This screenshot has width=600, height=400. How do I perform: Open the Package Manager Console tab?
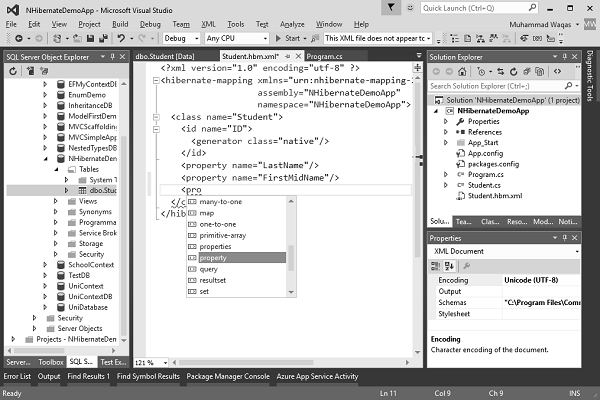tap(228, 376)
